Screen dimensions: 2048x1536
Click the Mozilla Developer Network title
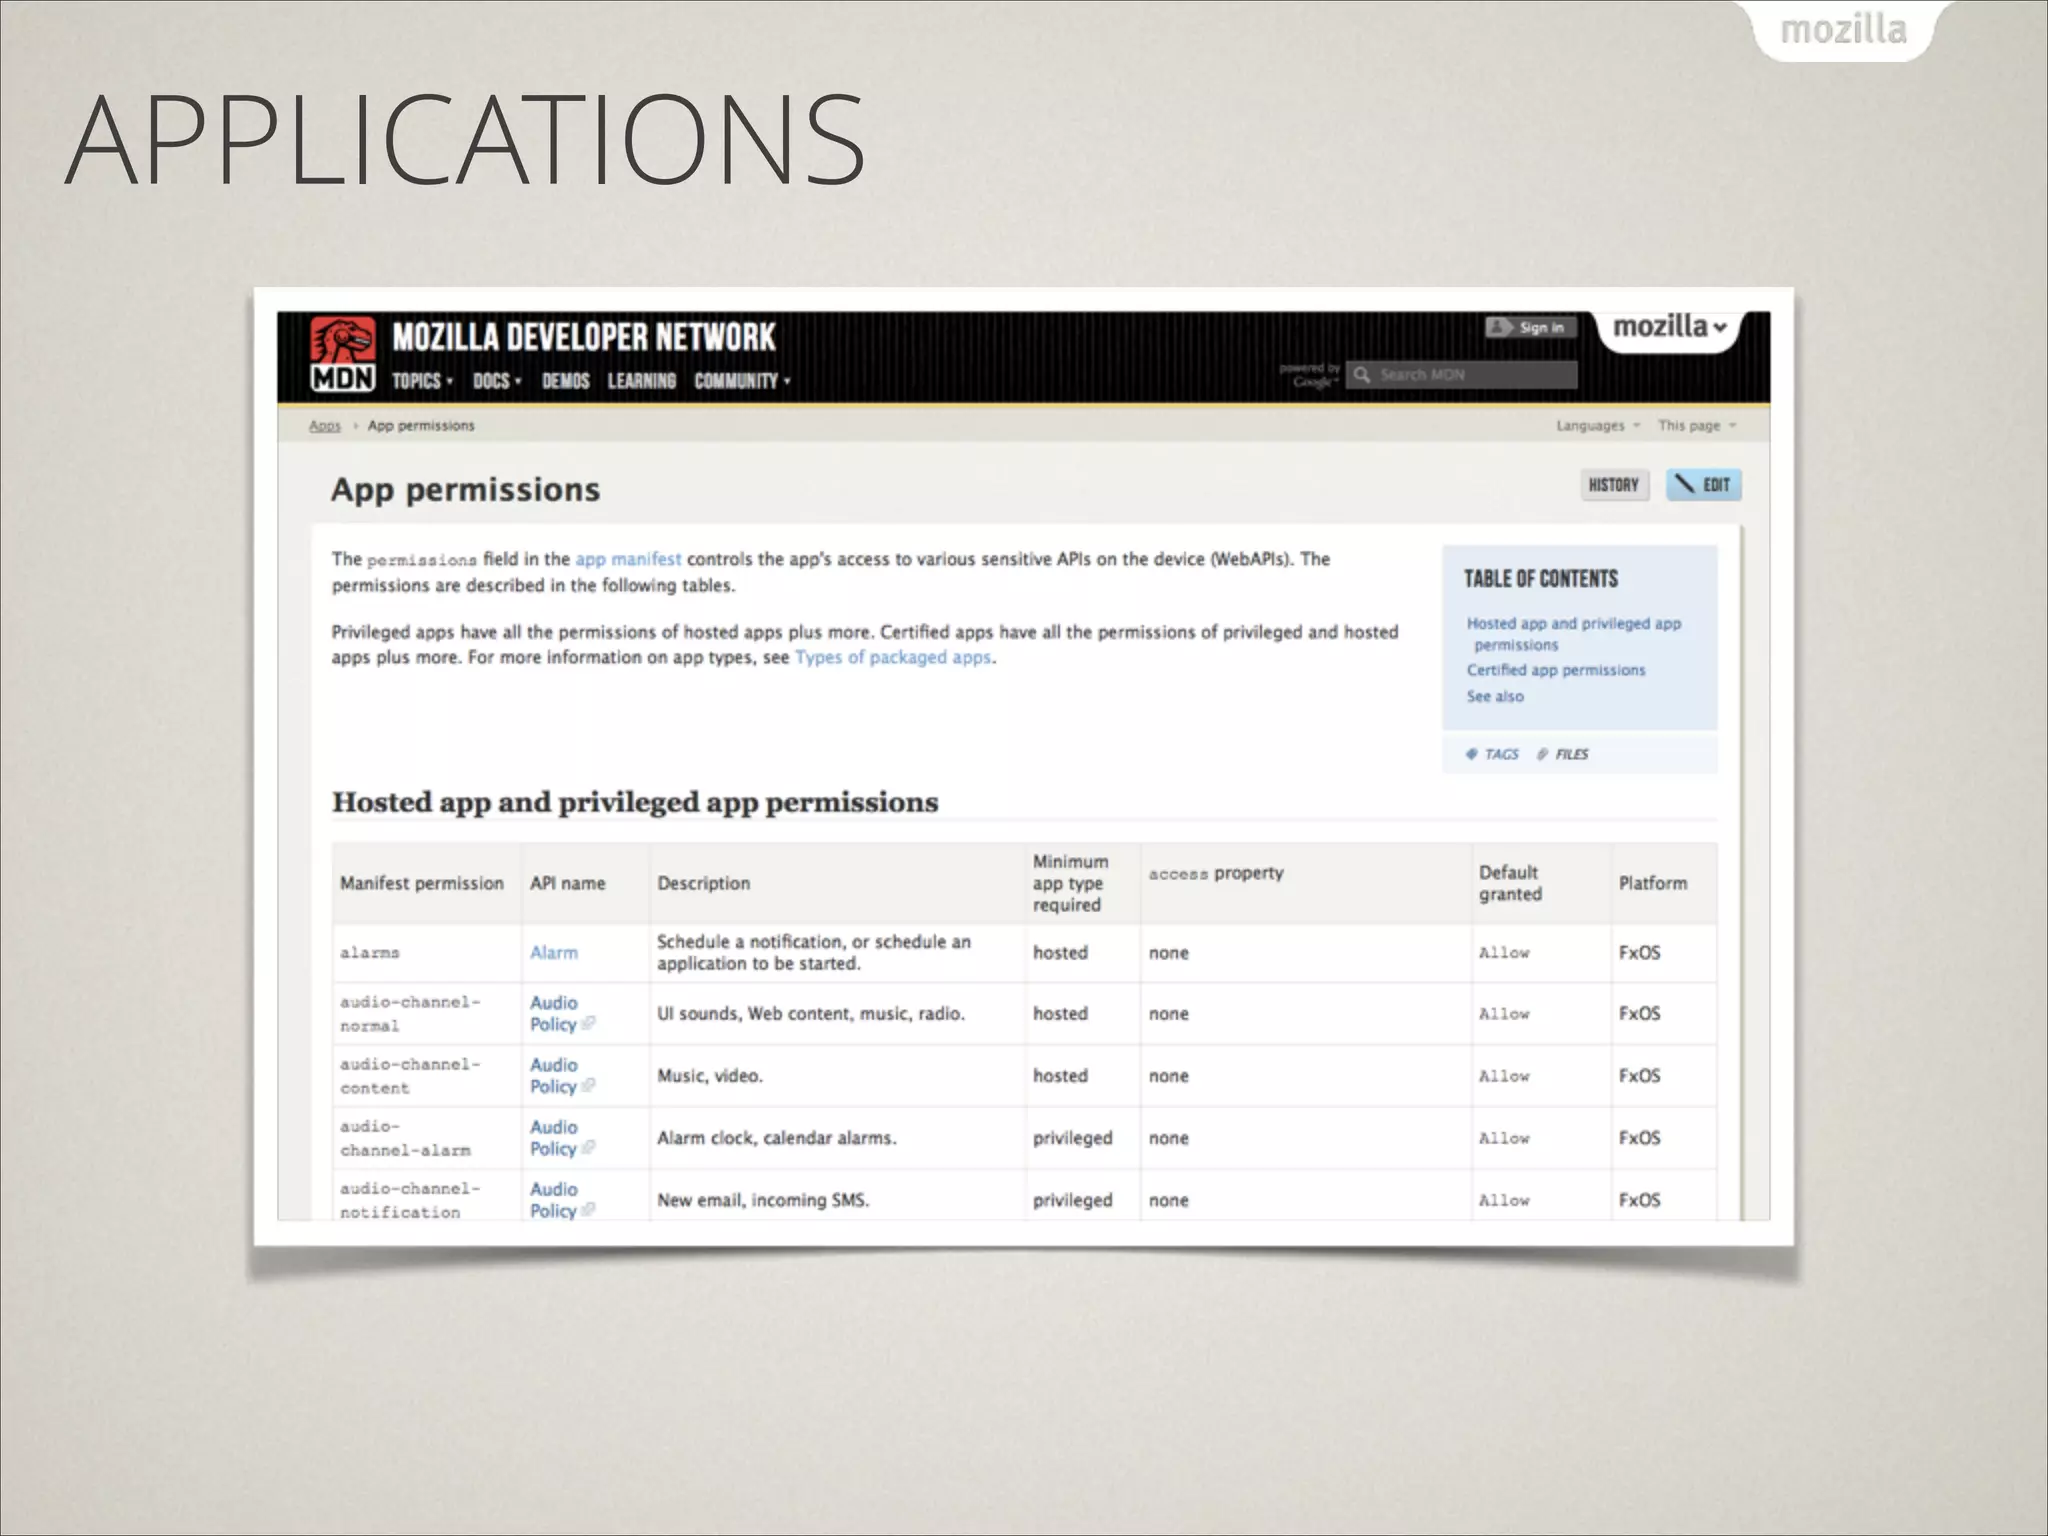point(584,337)
